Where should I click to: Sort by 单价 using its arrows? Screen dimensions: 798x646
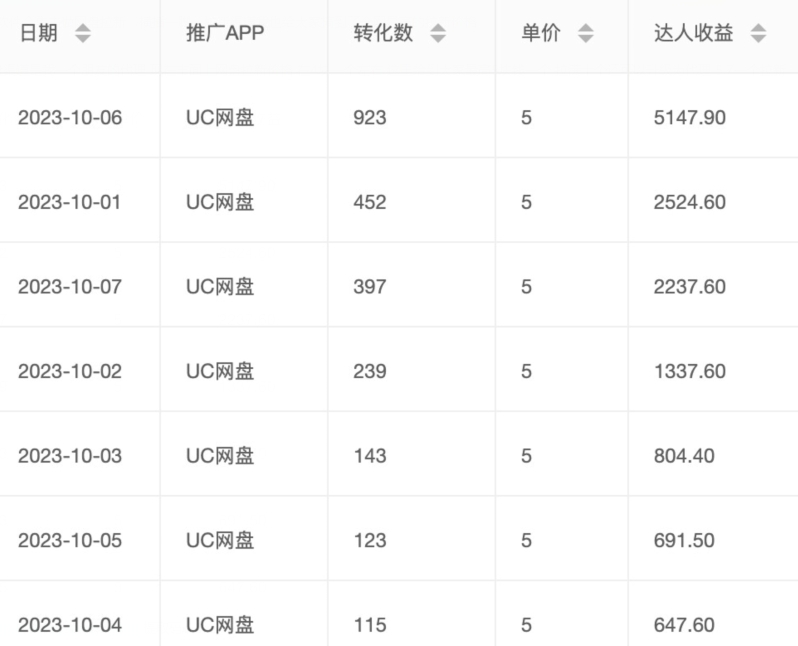coord(586,34)
